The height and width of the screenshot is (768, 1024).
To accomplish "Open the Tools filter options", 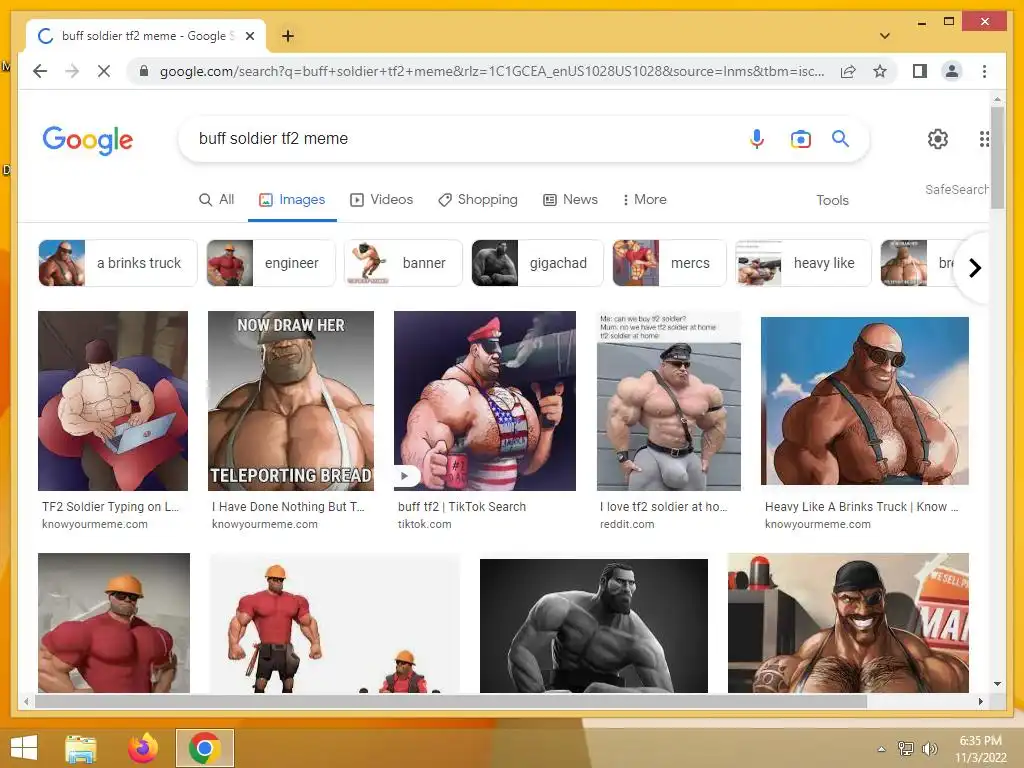I will (x=832, y=200).
